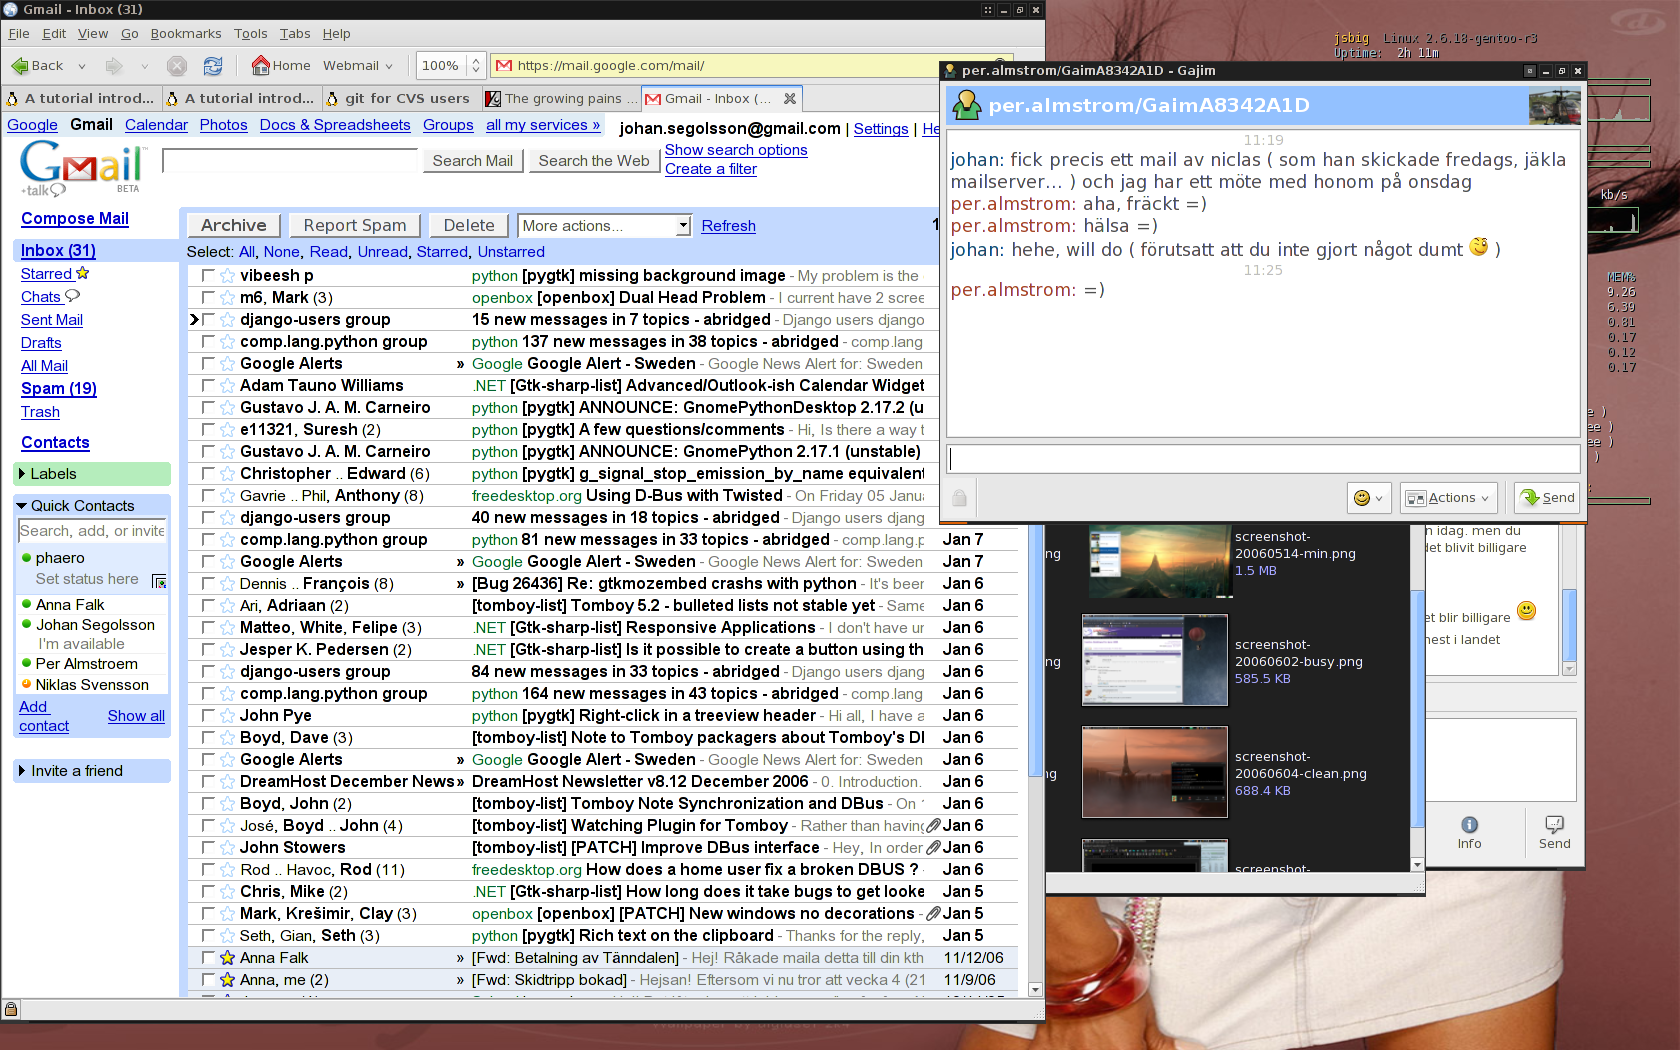The width and height of the screenshot is (1680, 1050).
Task: Open the Tools menu
Action: click(x=251, y=34)
